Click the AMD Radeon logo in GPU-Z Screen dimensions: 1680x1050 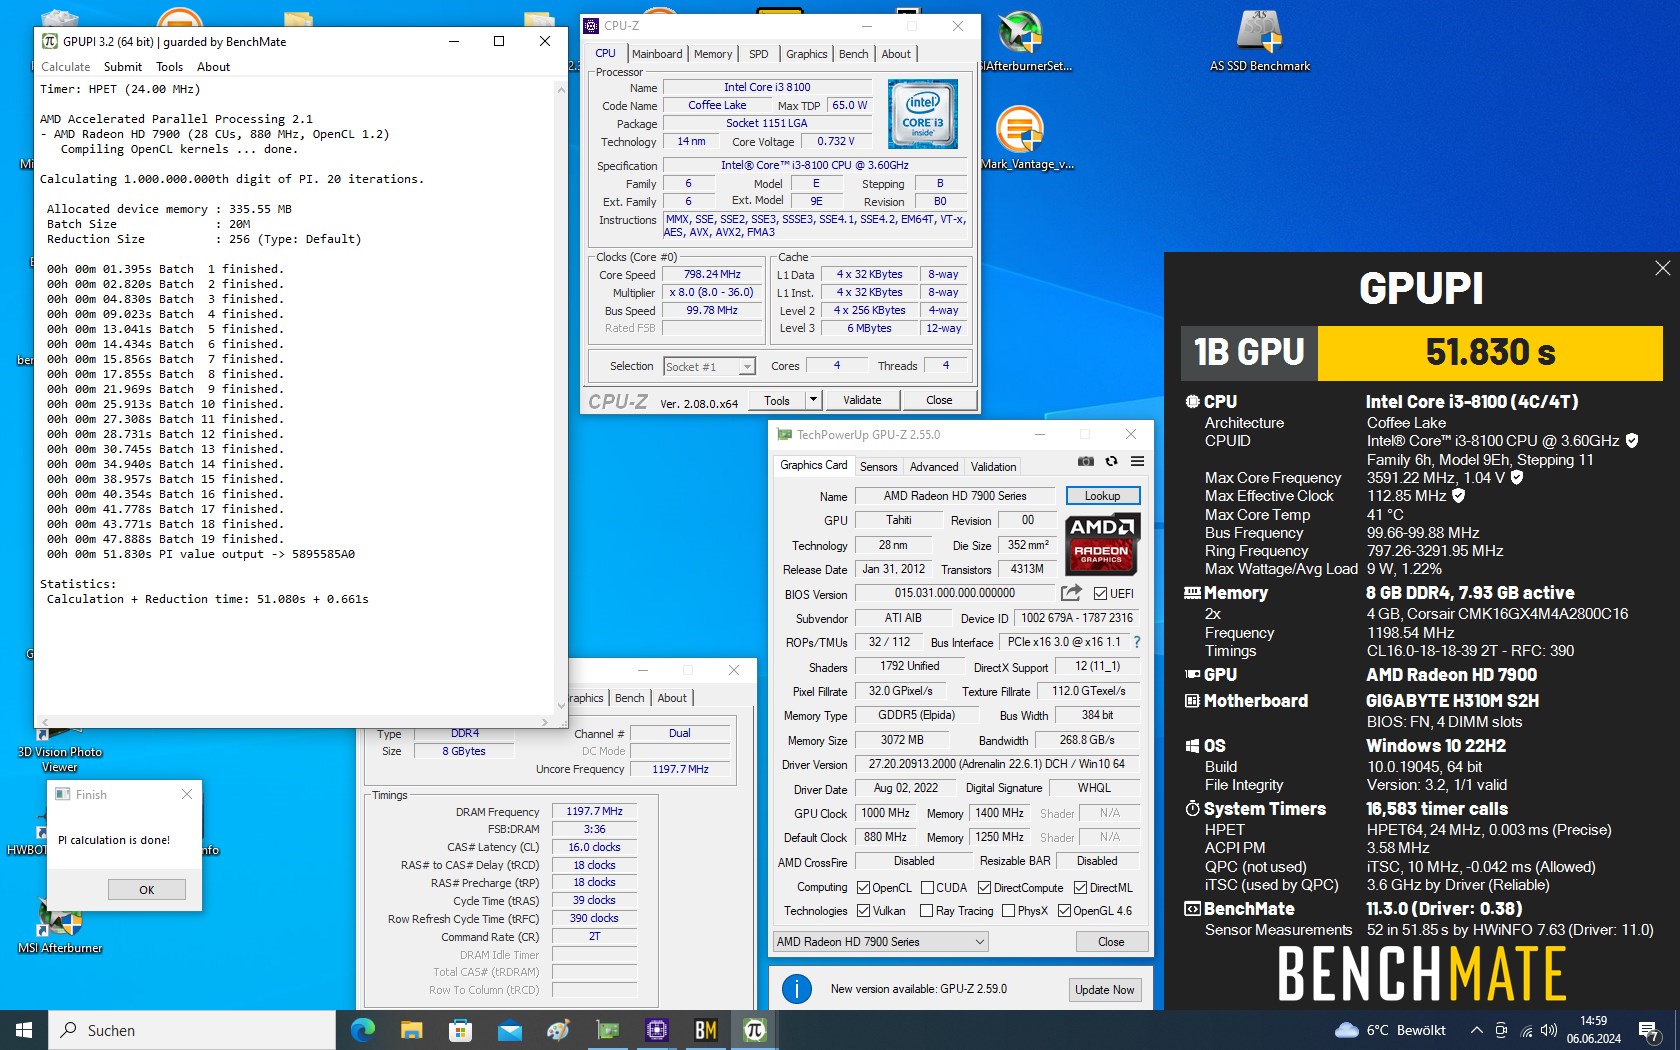click(1101, 543)
